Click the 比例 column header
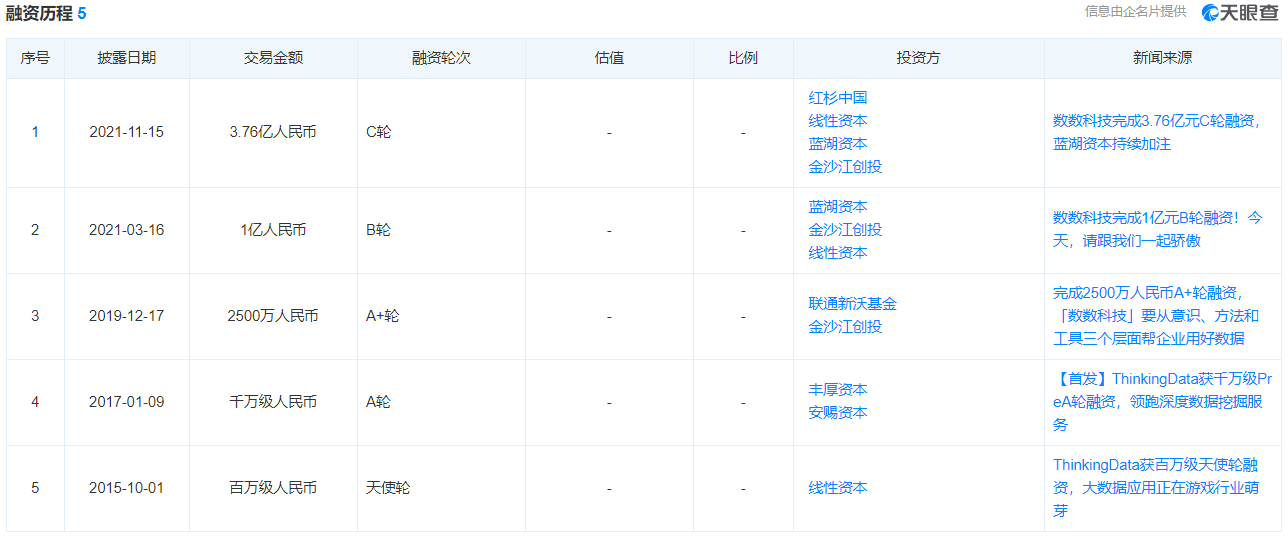Image resolution: width=1288 pixels, height=538 pixels. (743, 58)
